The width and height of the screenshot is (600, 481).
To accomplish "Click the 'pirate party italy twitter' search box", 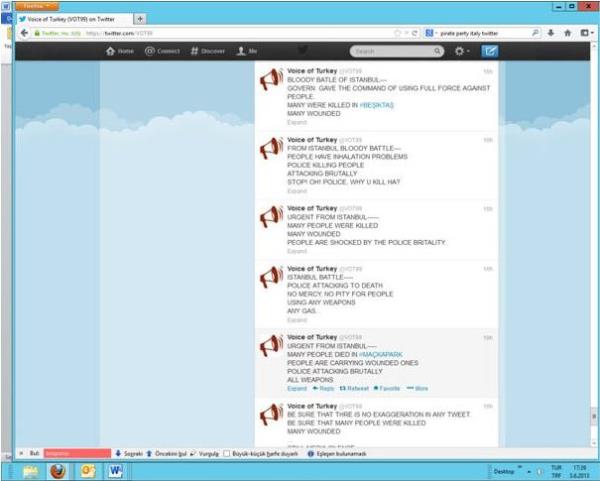I will click(x=484, y=33).
